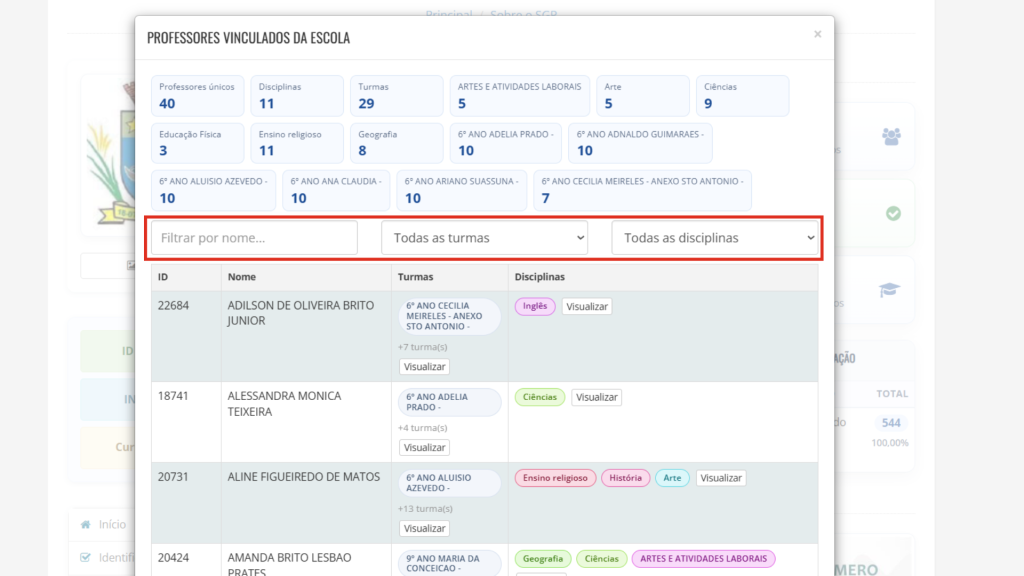Select the Professores únicos summary card
1024x576 pixels.
tap(197, 96)
